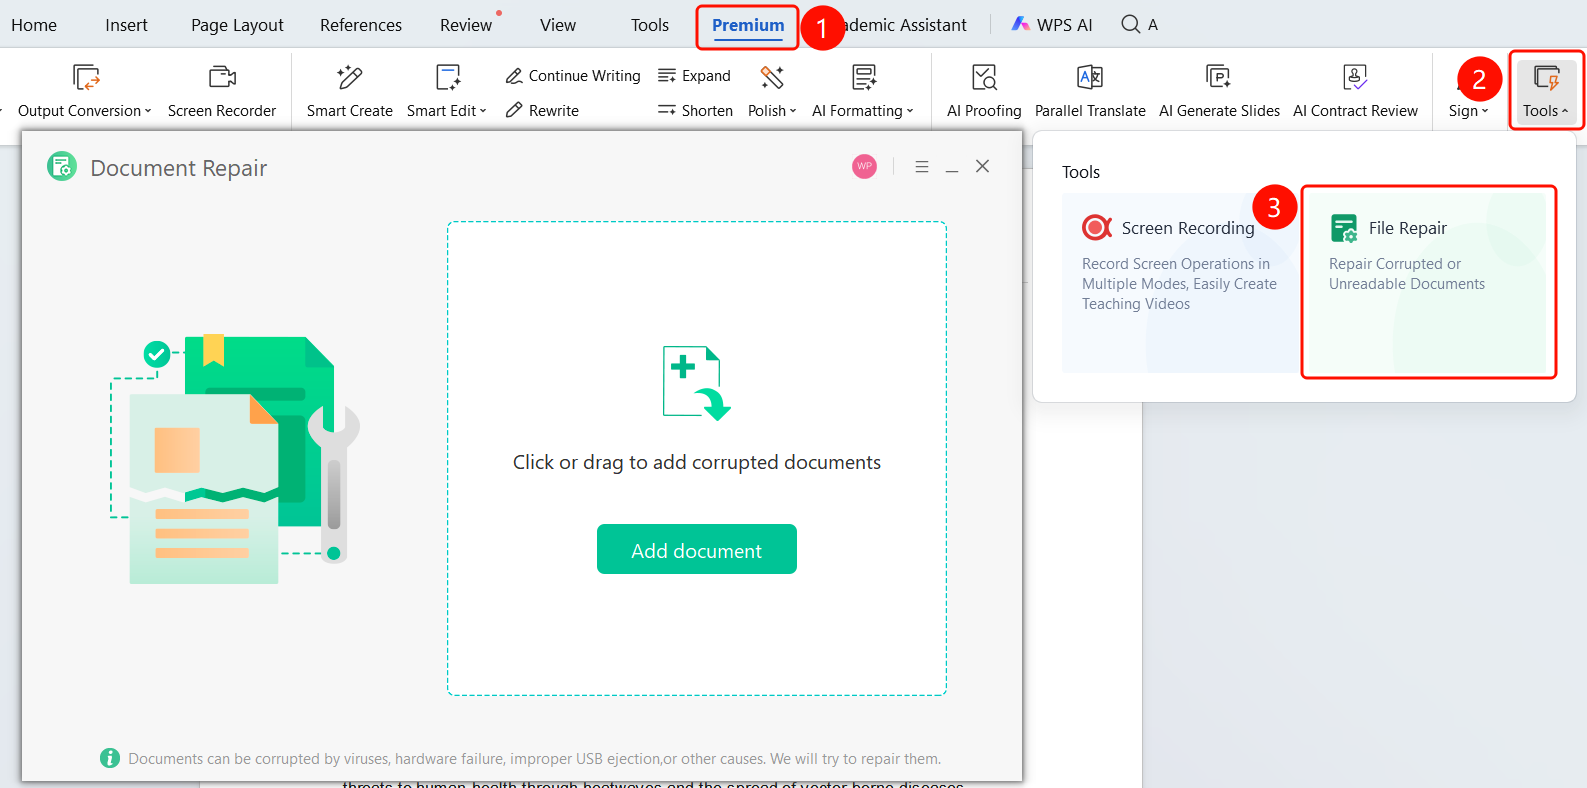Click the Document Repair title logo
This screenshot has height=788, width=1587.
(x=62, y=166)
